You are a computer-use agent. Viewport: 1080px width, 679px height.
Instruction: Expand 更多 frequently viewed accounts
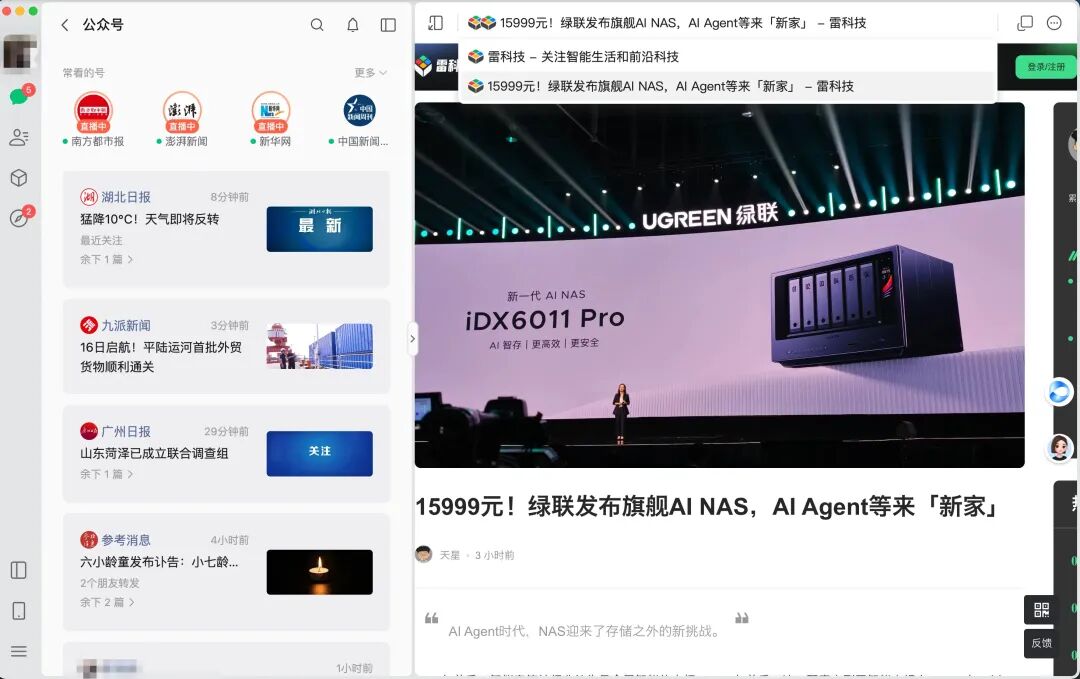point(371,73)
